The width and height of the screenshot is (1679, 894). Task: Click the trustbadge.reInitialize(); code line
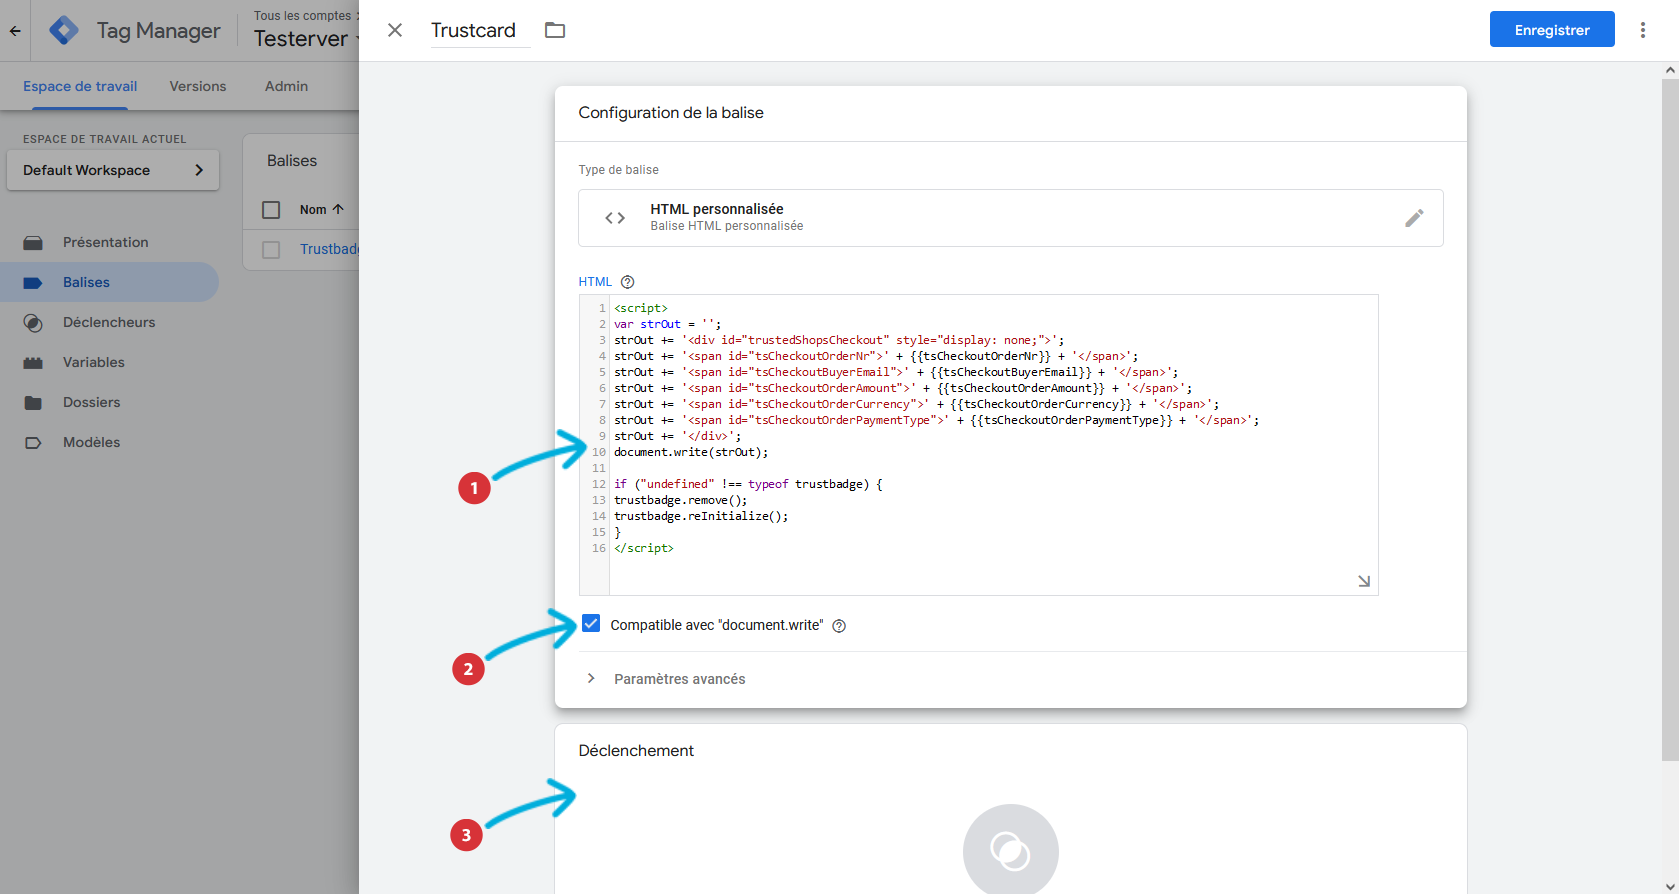(x=701, y=516)
